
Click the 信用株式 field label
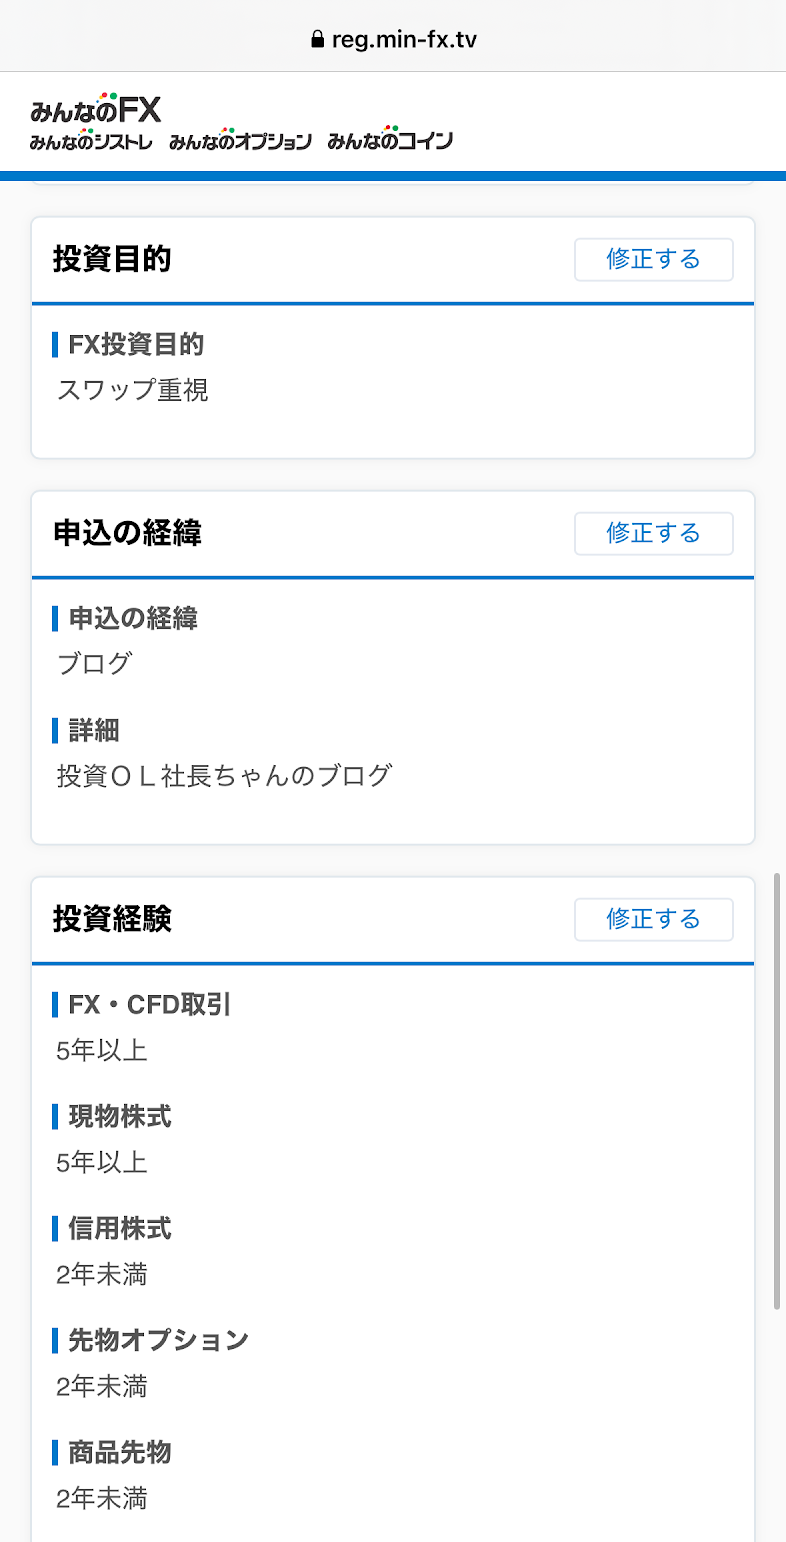point(120,1228)
